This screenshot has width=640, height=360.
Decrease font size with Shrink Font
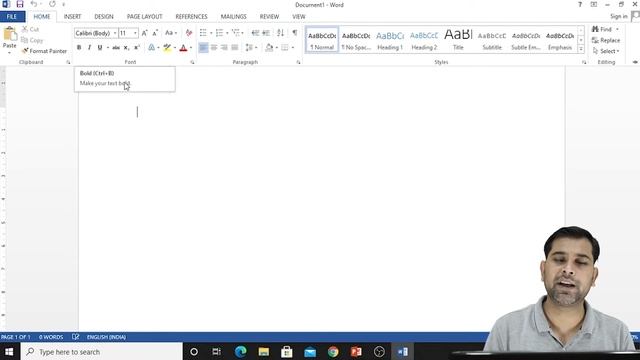[x=155, y=33]
